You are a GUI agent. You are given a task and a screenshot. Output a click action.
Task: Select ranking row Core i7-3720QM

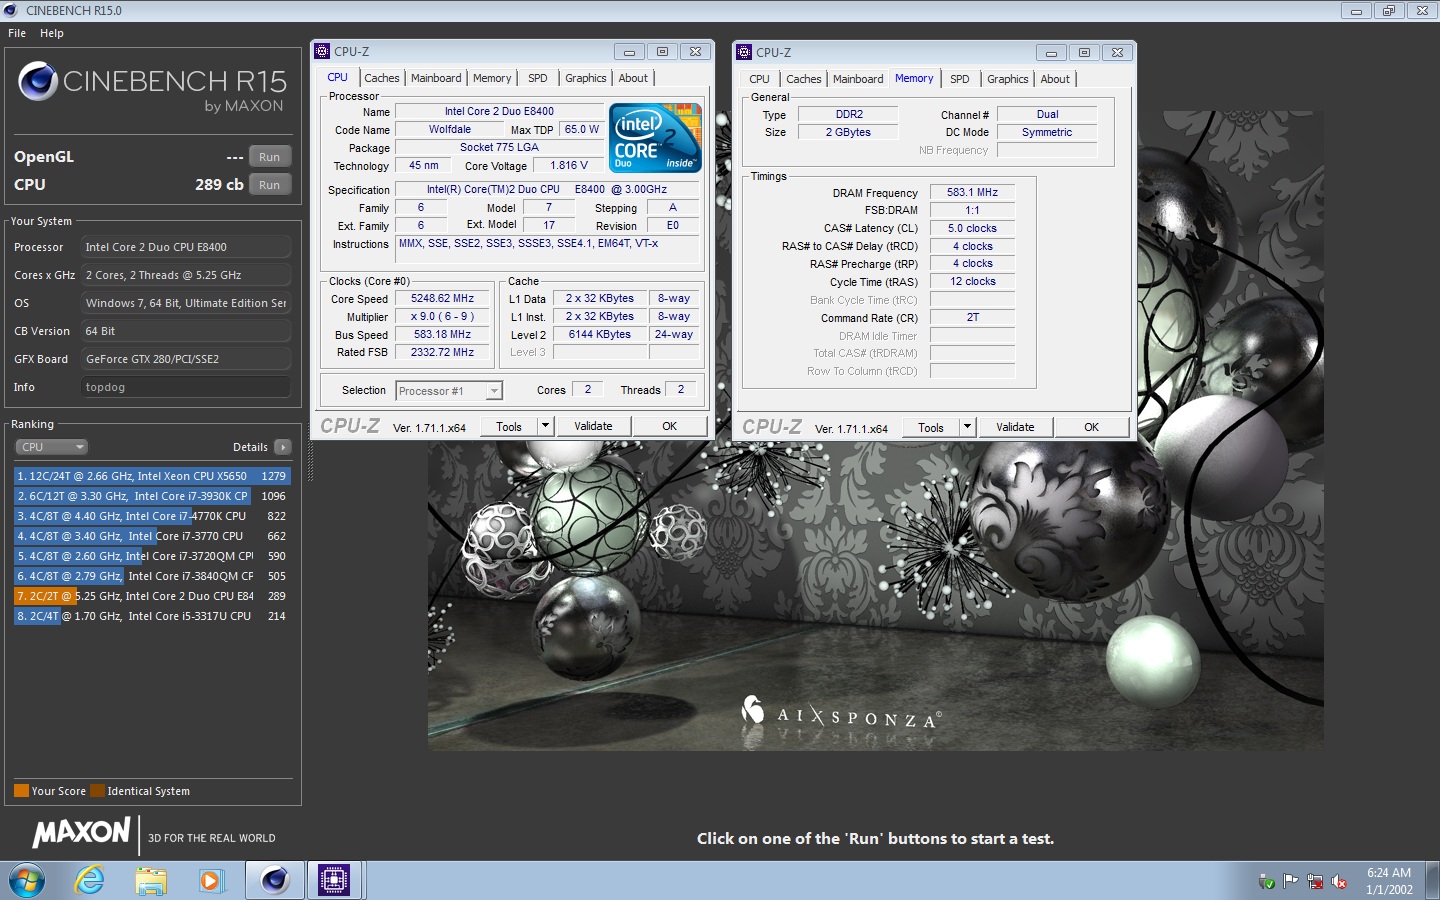152,556
